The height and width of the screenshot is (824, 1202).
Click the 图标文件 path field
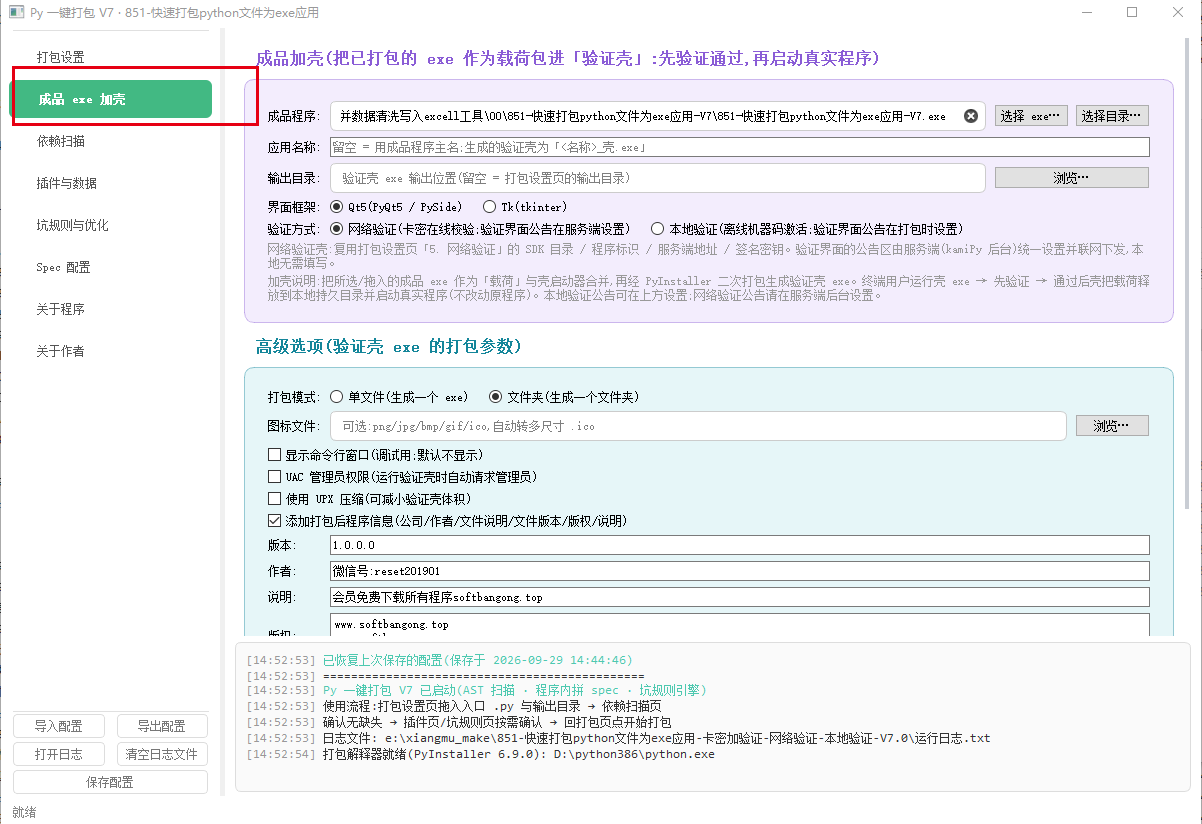point(698,426)
